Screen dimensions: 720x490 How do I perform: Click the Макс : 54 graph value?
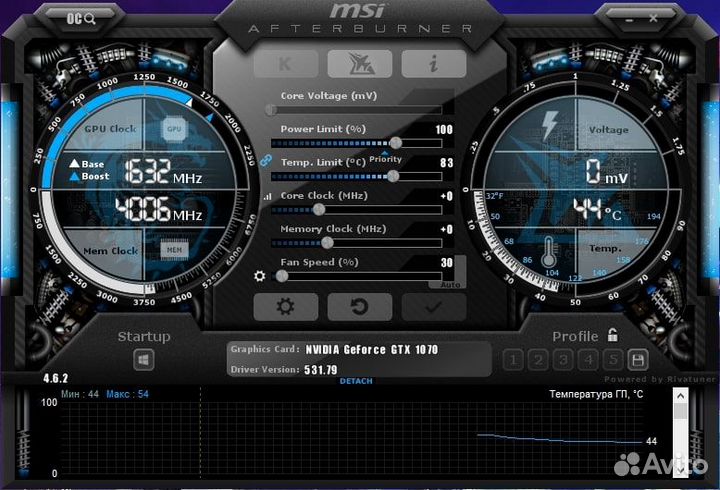pyautogui.click(x=127, y=394)
